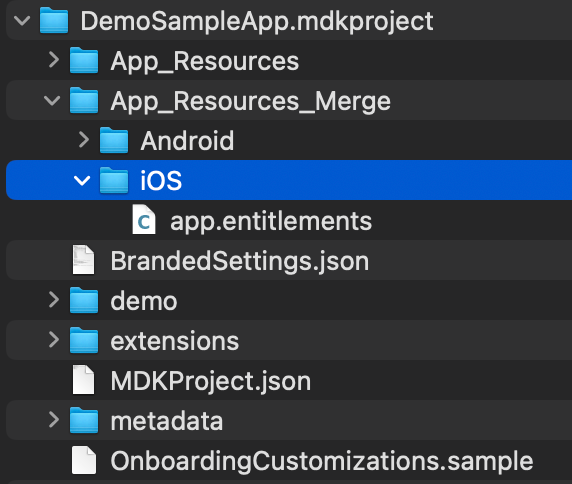Click the MDKProject.json file icon
The image size is (572, 484).
click(84, 380)
